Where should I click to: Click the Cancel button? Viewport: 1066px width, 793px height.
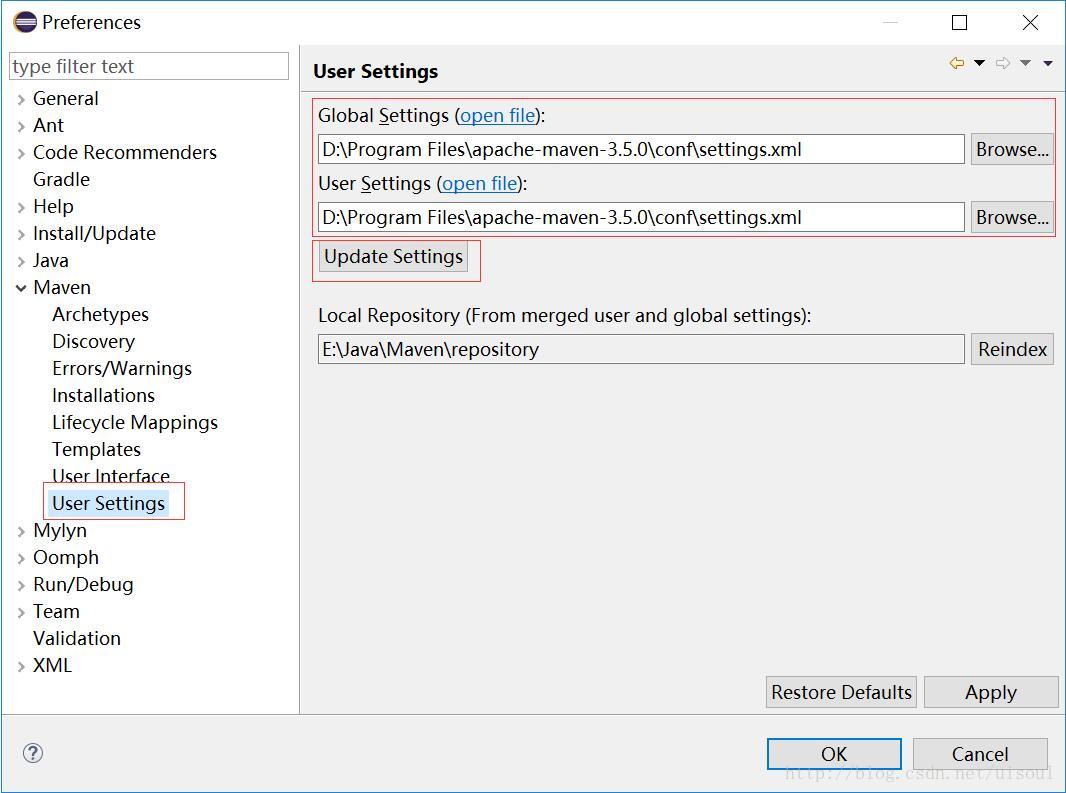[980, 754]
